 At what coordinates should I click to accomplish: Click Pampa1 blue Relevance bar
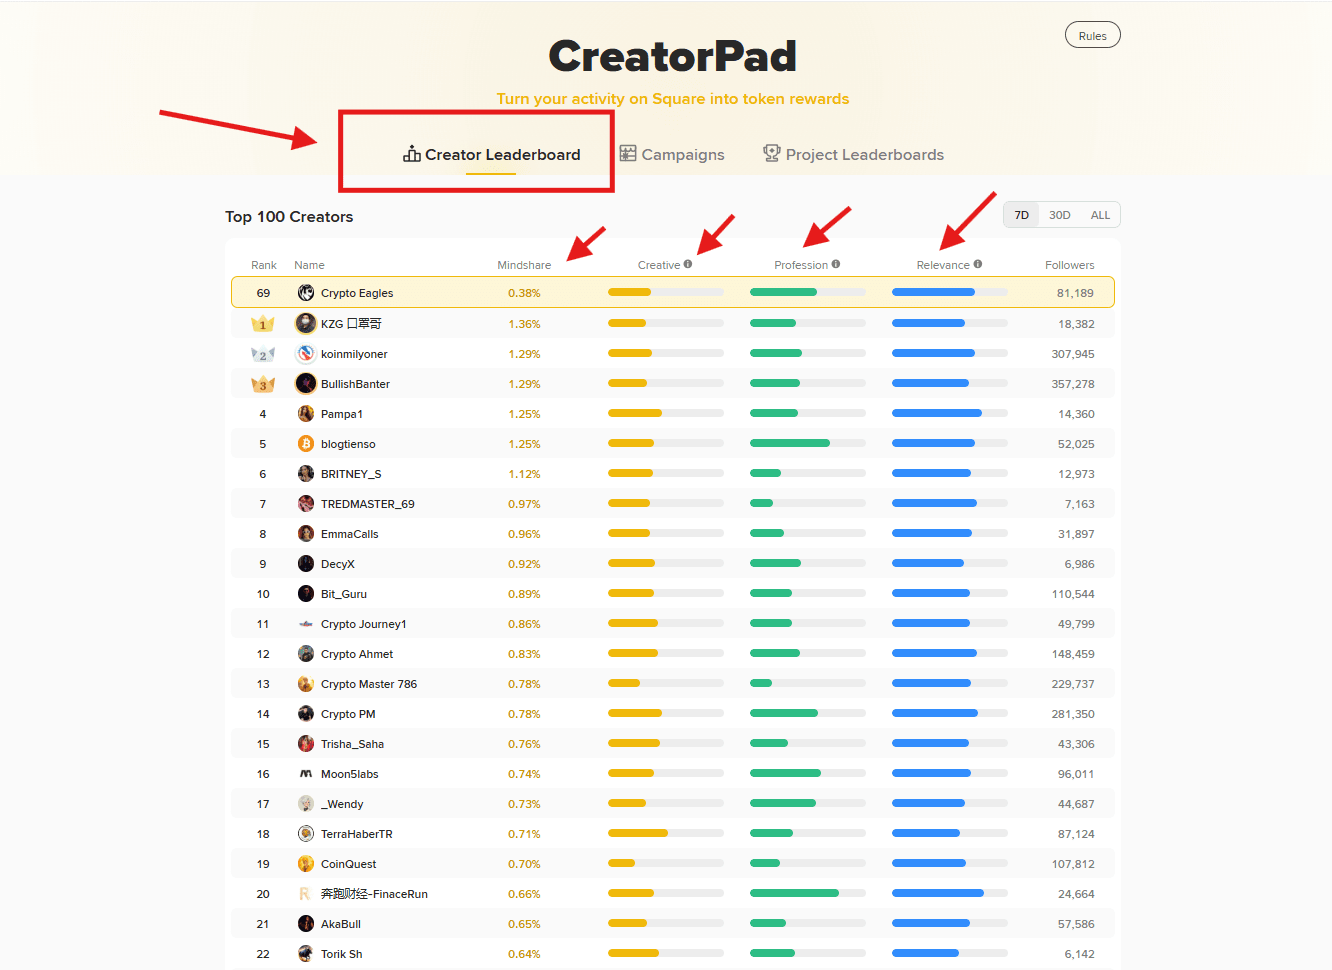click(x=937, y=413)
